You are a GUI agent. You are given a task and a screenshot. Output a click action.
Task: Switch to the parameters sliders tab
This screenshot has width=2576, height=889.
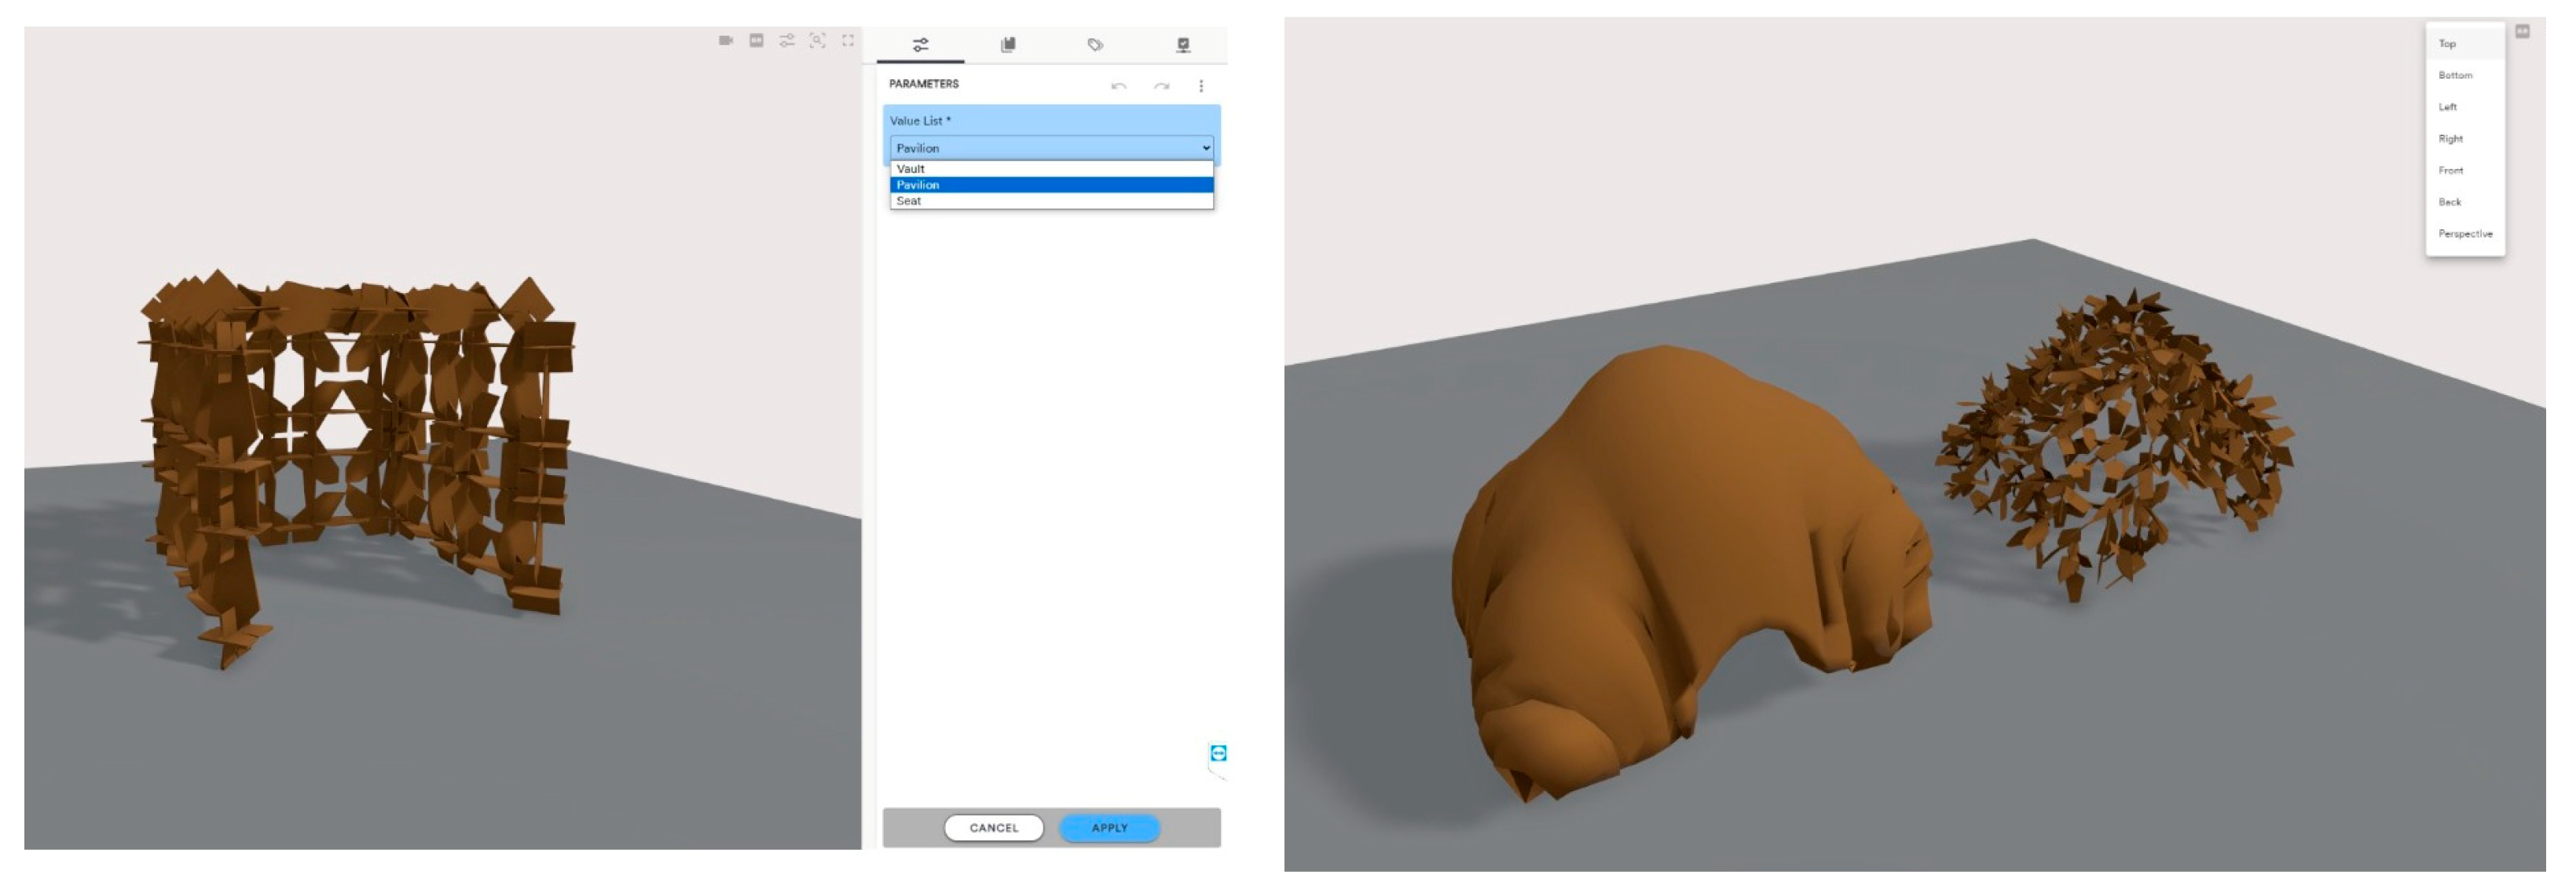[920, 45]
